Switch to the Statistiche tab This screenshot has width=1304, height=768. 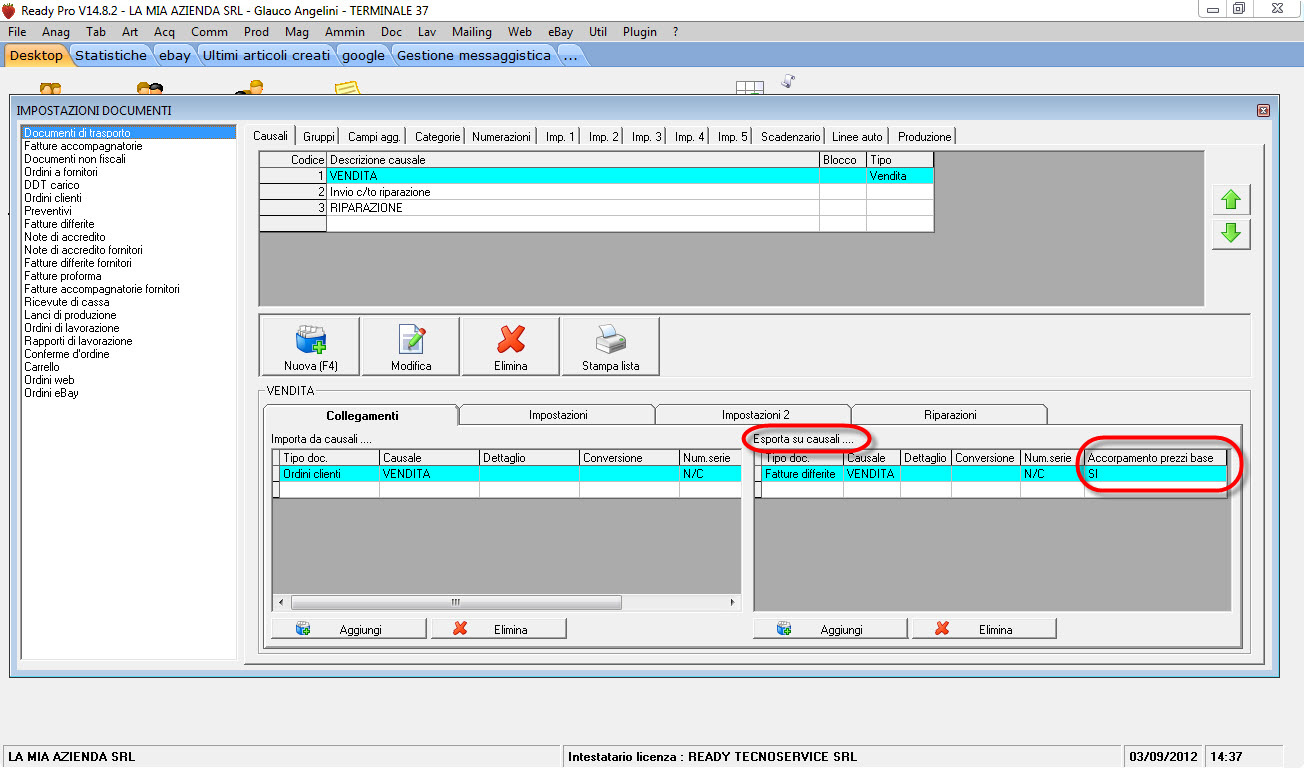click(111, 55)
